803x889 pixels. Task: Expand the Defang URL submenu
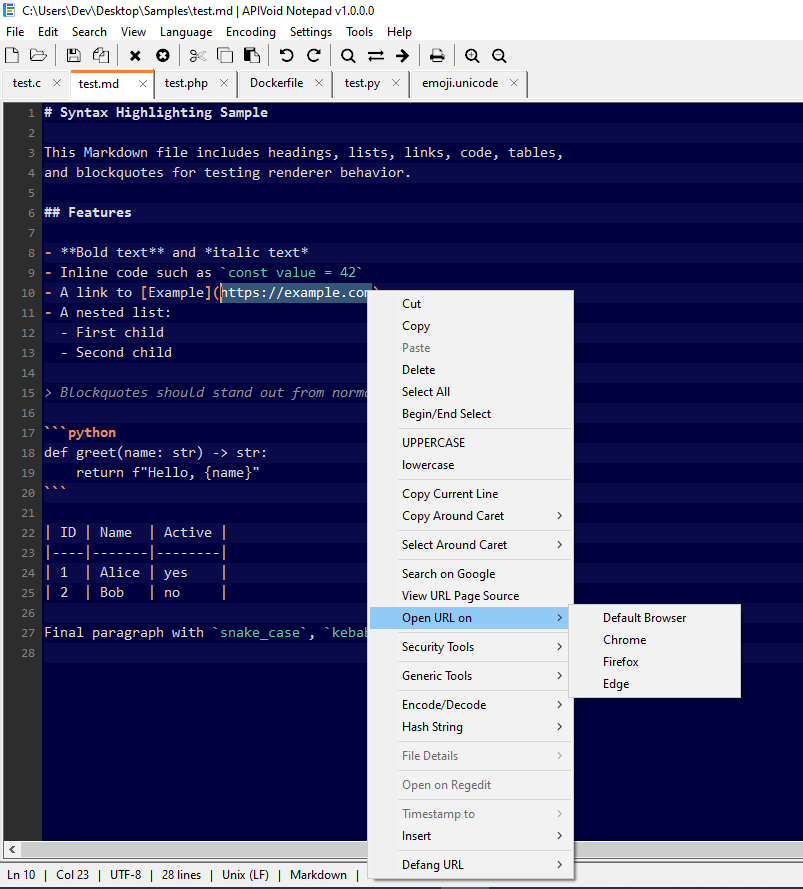click(471, 865)
